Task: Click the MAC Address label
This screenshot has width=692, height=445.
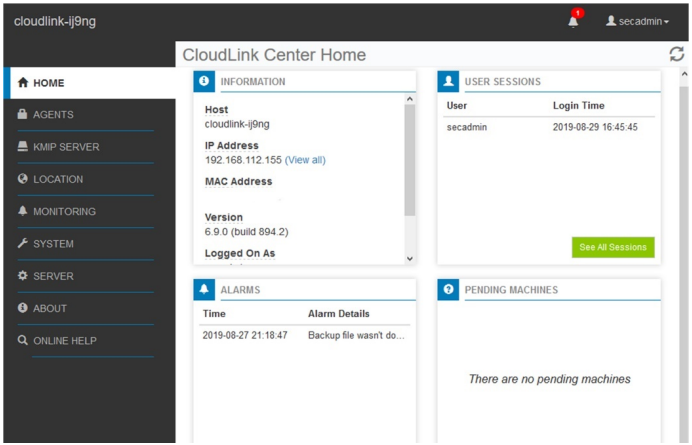Action: point(238,181)
